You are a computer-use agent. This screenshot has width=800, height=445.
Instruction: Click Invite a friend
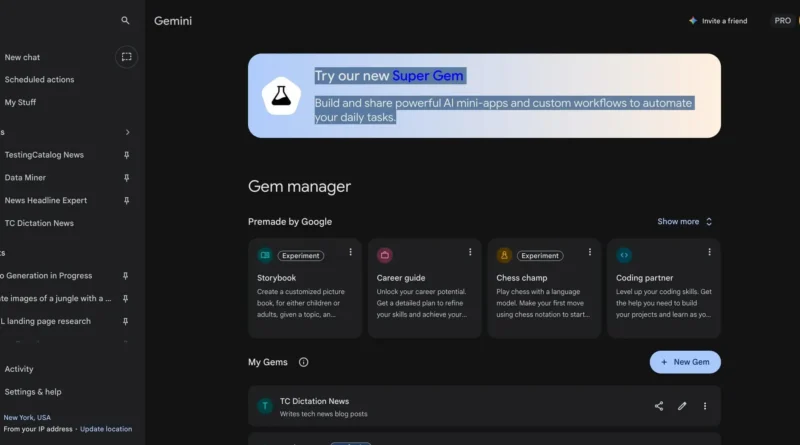[724, 21]
